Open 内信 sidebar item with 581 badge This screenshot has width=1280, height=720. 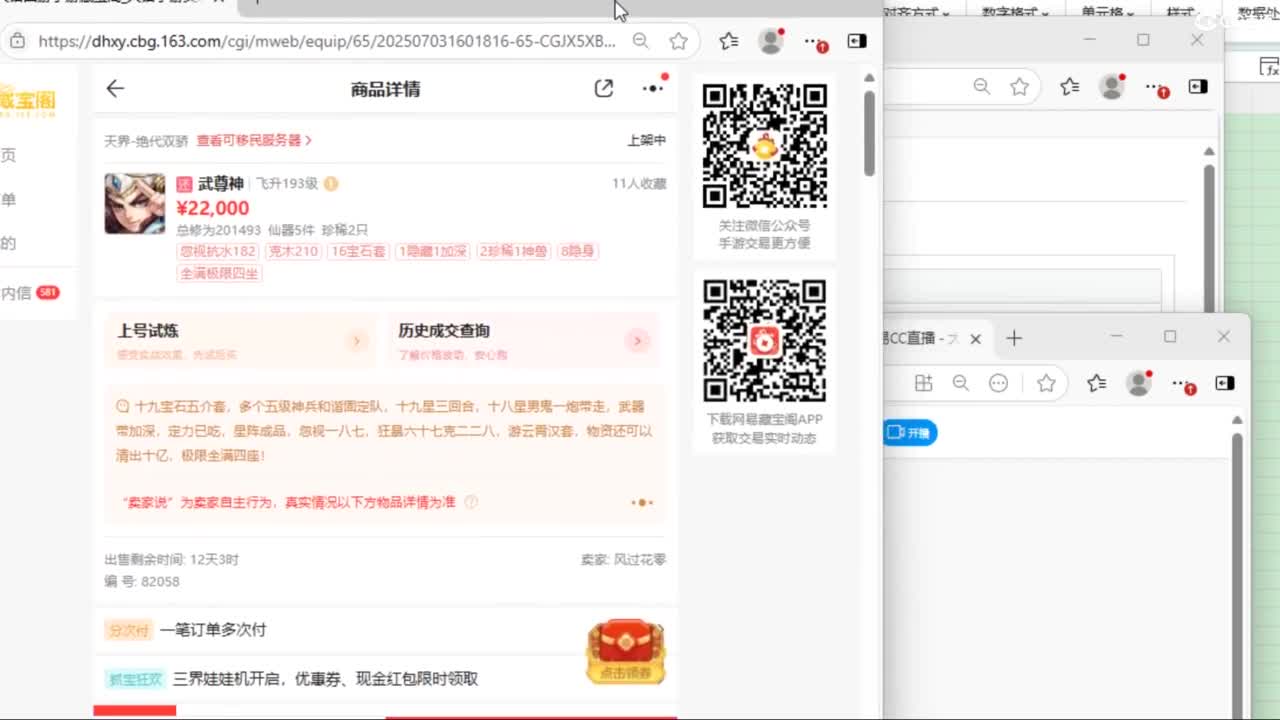click(x=30, y=293)
